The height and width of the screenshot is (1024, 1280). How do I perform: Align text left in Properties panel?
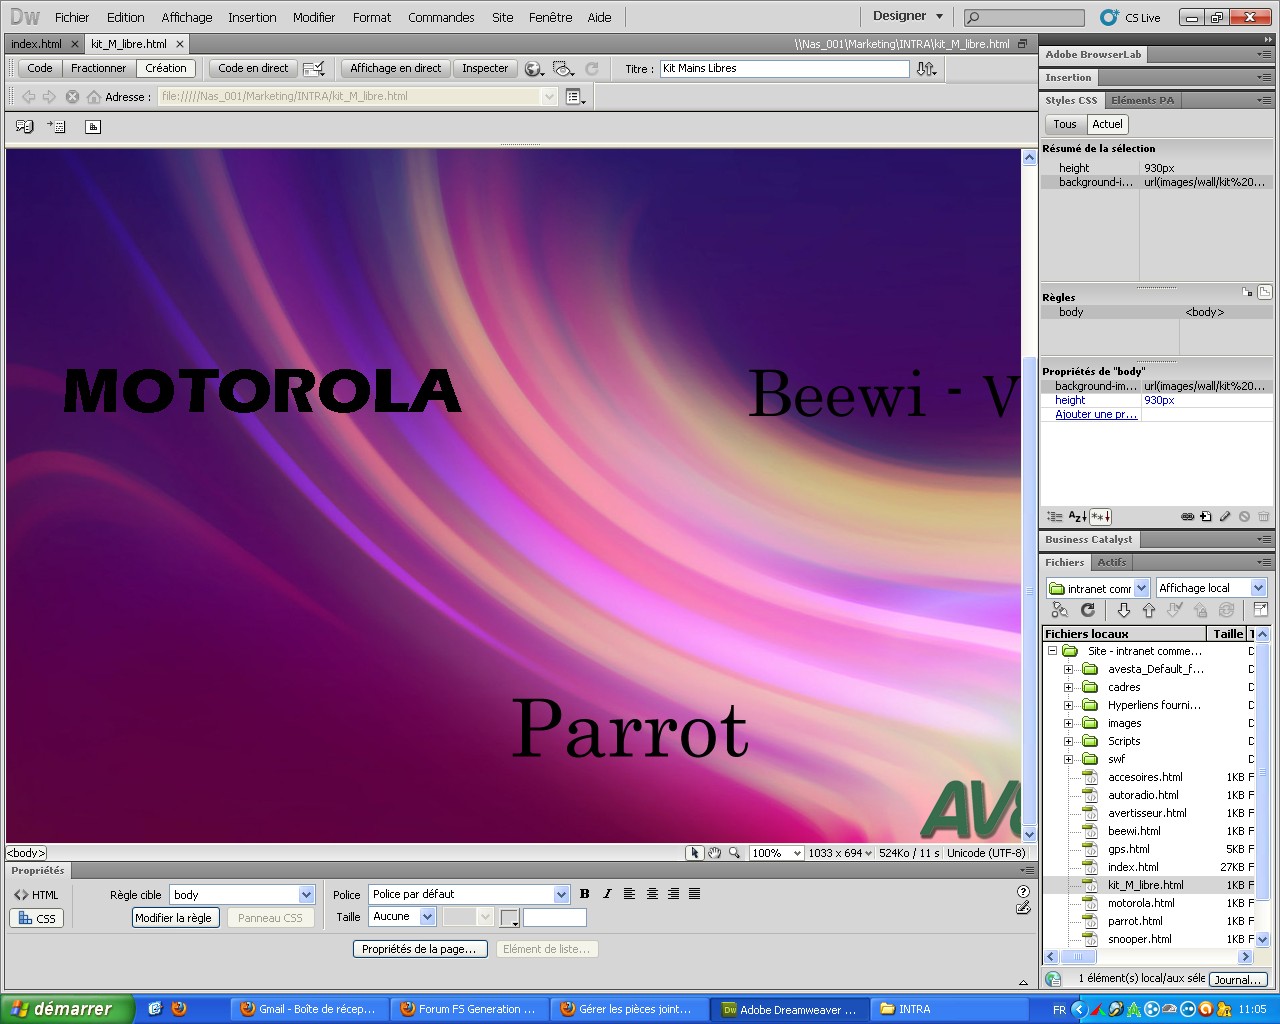[x=629, y=894]
